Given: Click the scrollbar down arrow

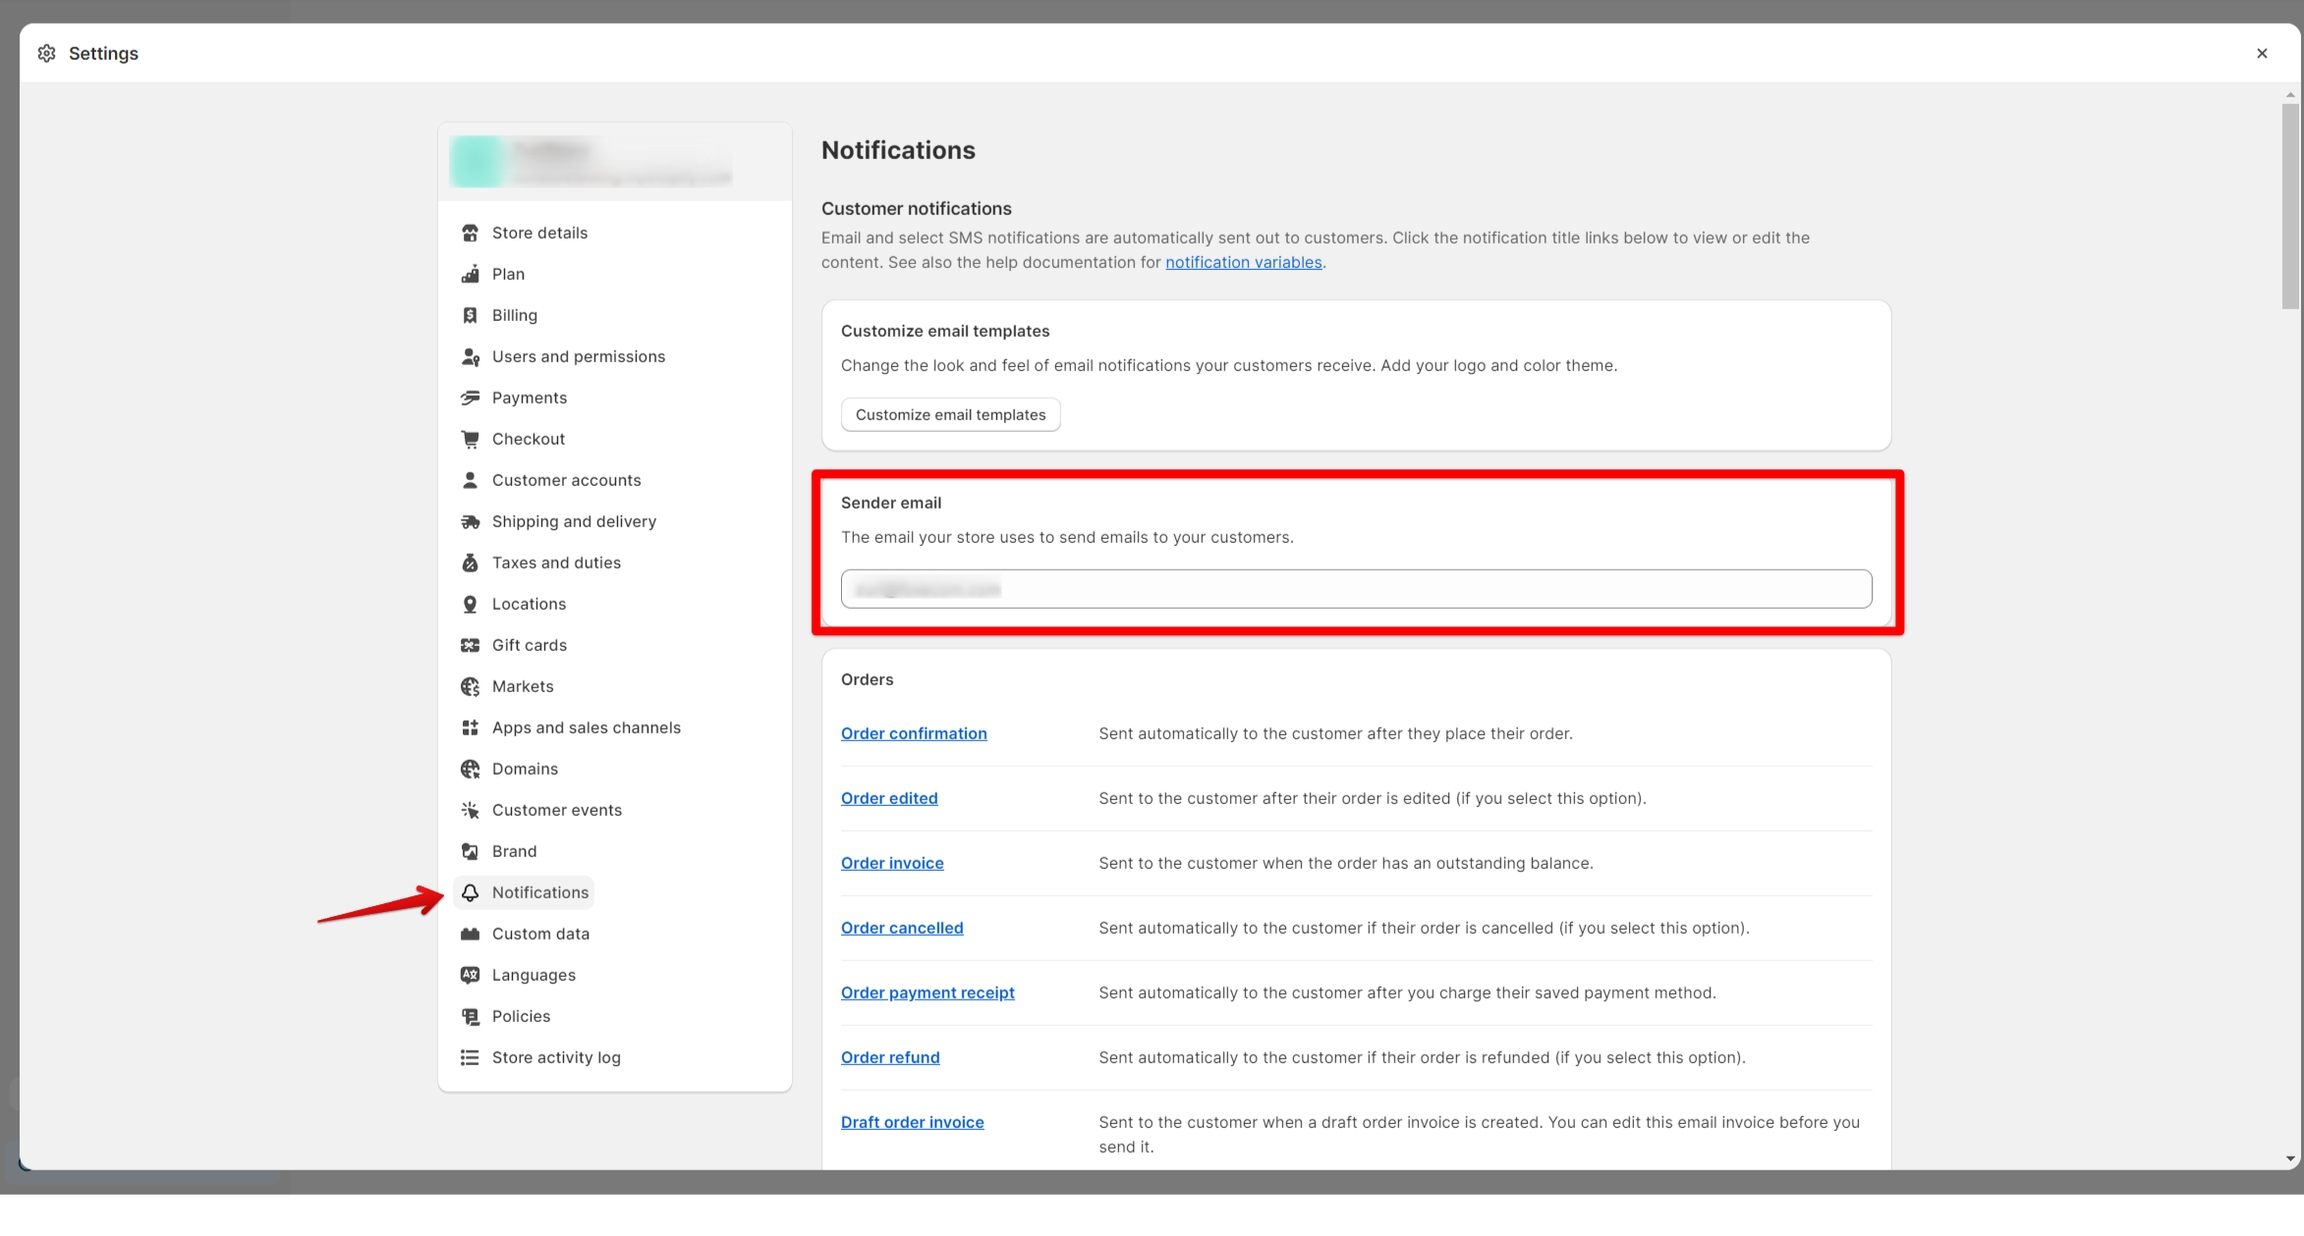Looking at the screenshot, I should (x=2289, y=1160).
